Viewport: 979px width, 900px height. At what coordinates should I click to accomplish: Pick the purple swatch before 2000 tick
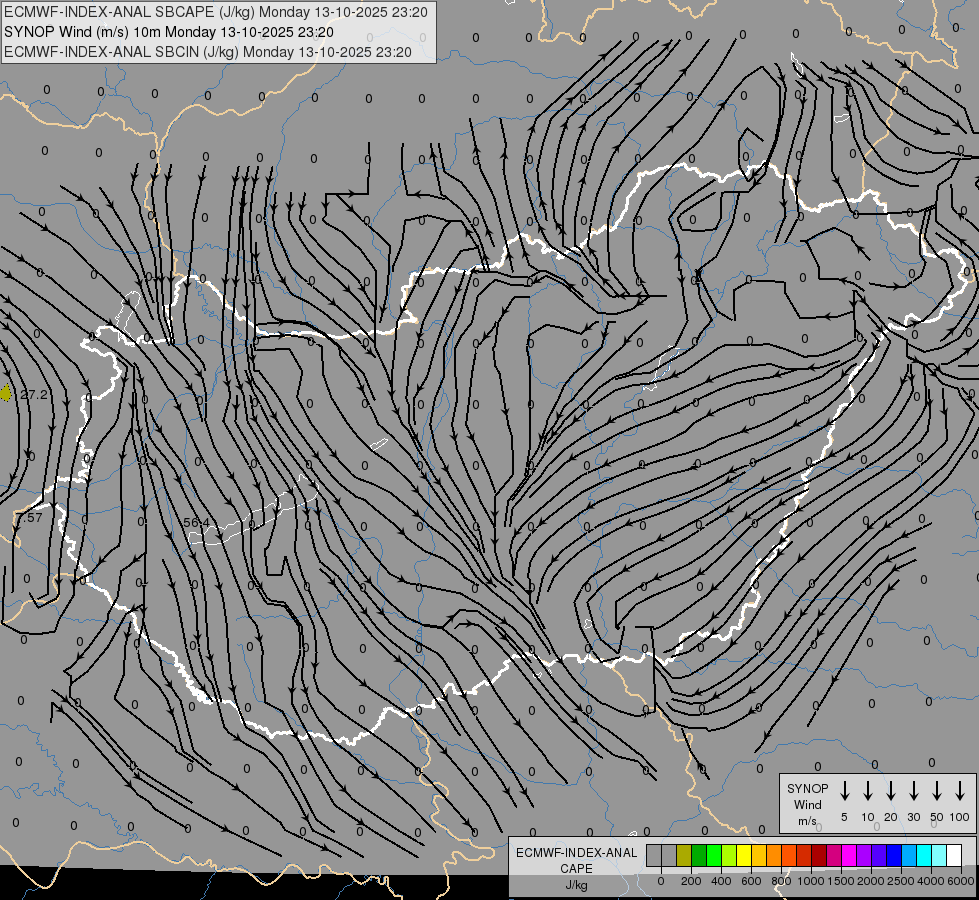coord(865,855)
